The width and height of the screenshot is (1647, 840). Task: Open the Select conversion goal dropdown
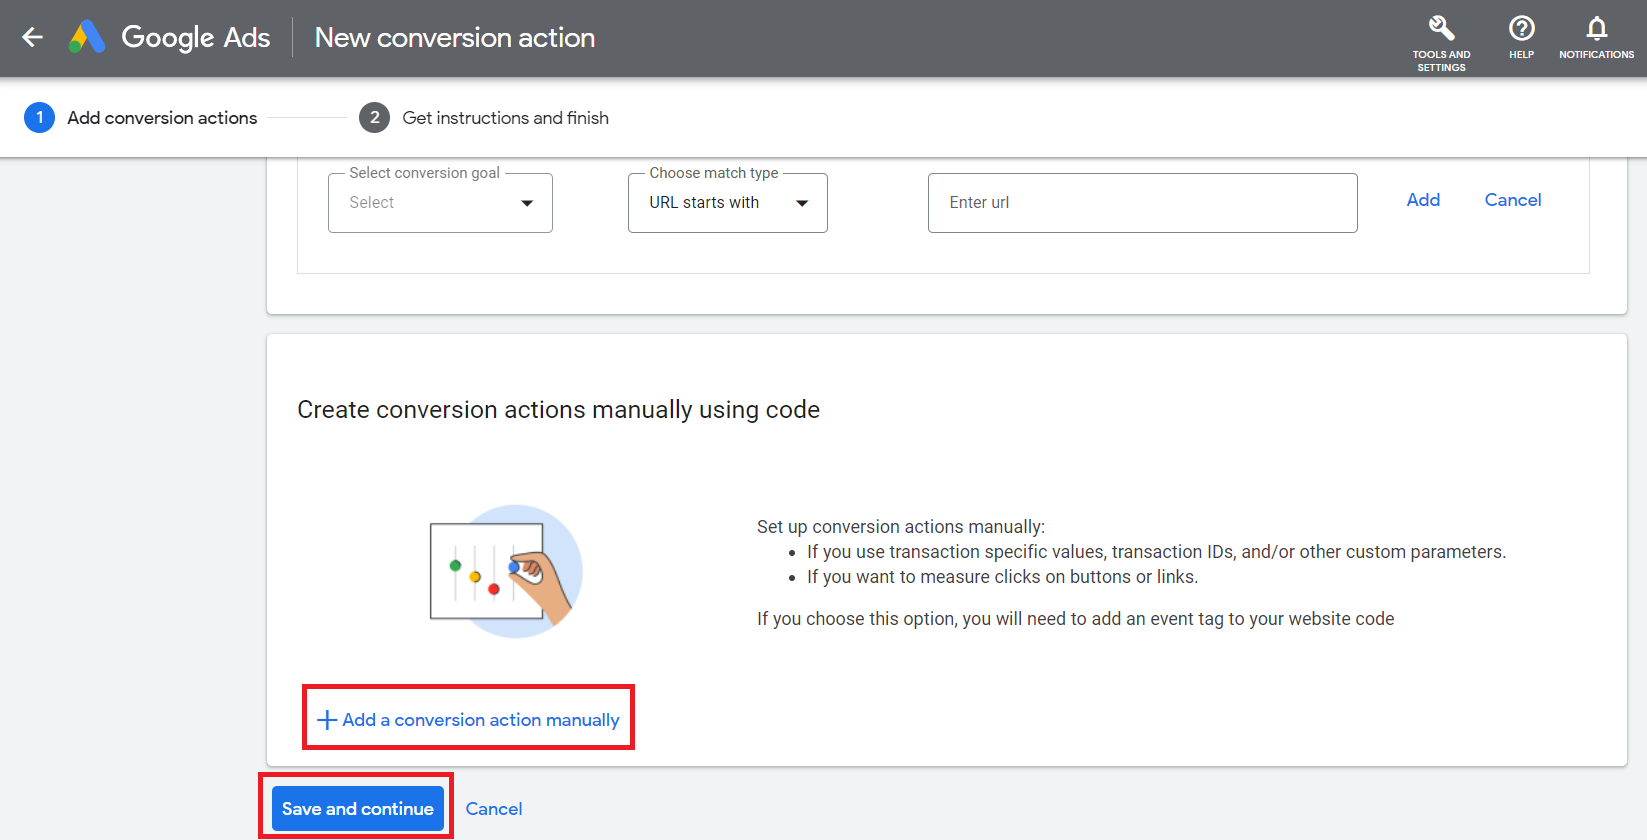point(440,203)
